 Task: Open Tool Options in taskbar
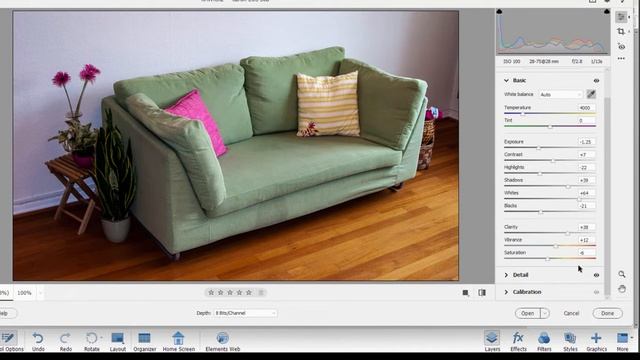[x=9, y=341]
